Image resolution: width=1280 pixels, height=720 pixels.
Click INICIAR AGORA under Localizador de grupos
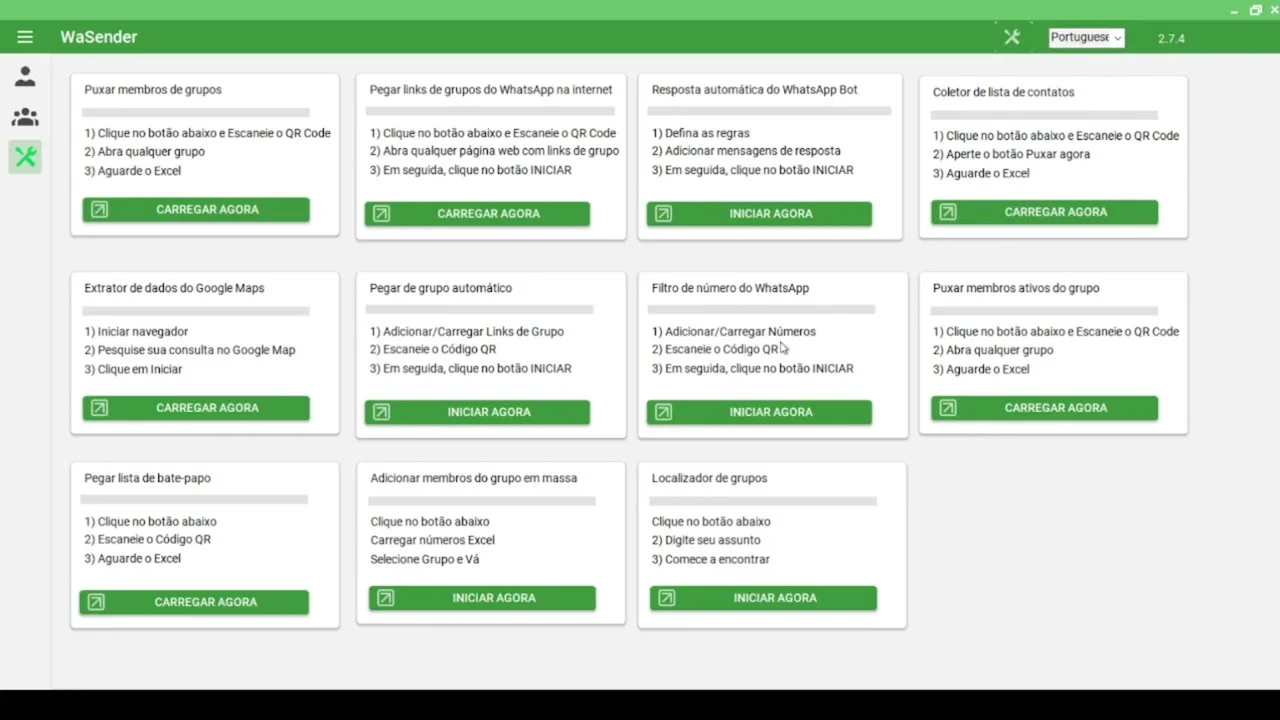pos(763,598)
